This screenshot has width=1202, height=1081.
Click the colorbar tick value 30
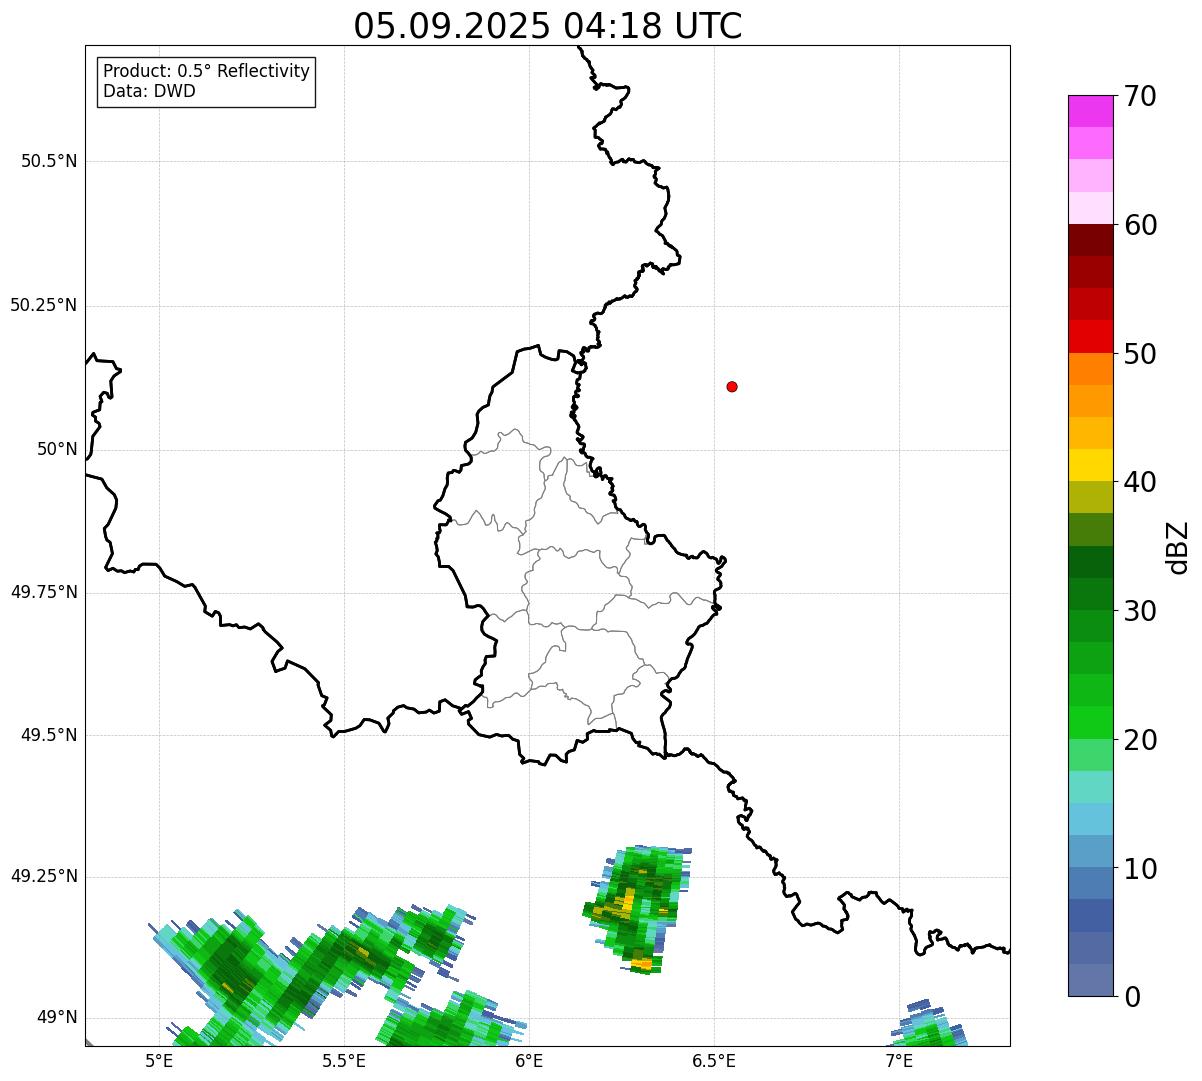pyautogui.click(x=1140, y=611)
